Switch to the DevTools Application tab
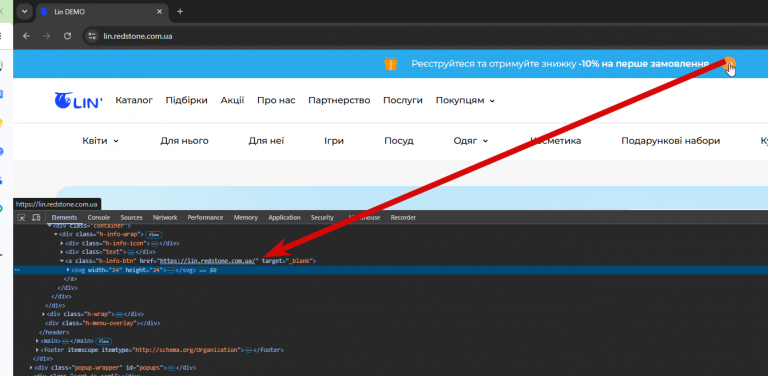The image size is (768, 376). coord(284,217)
